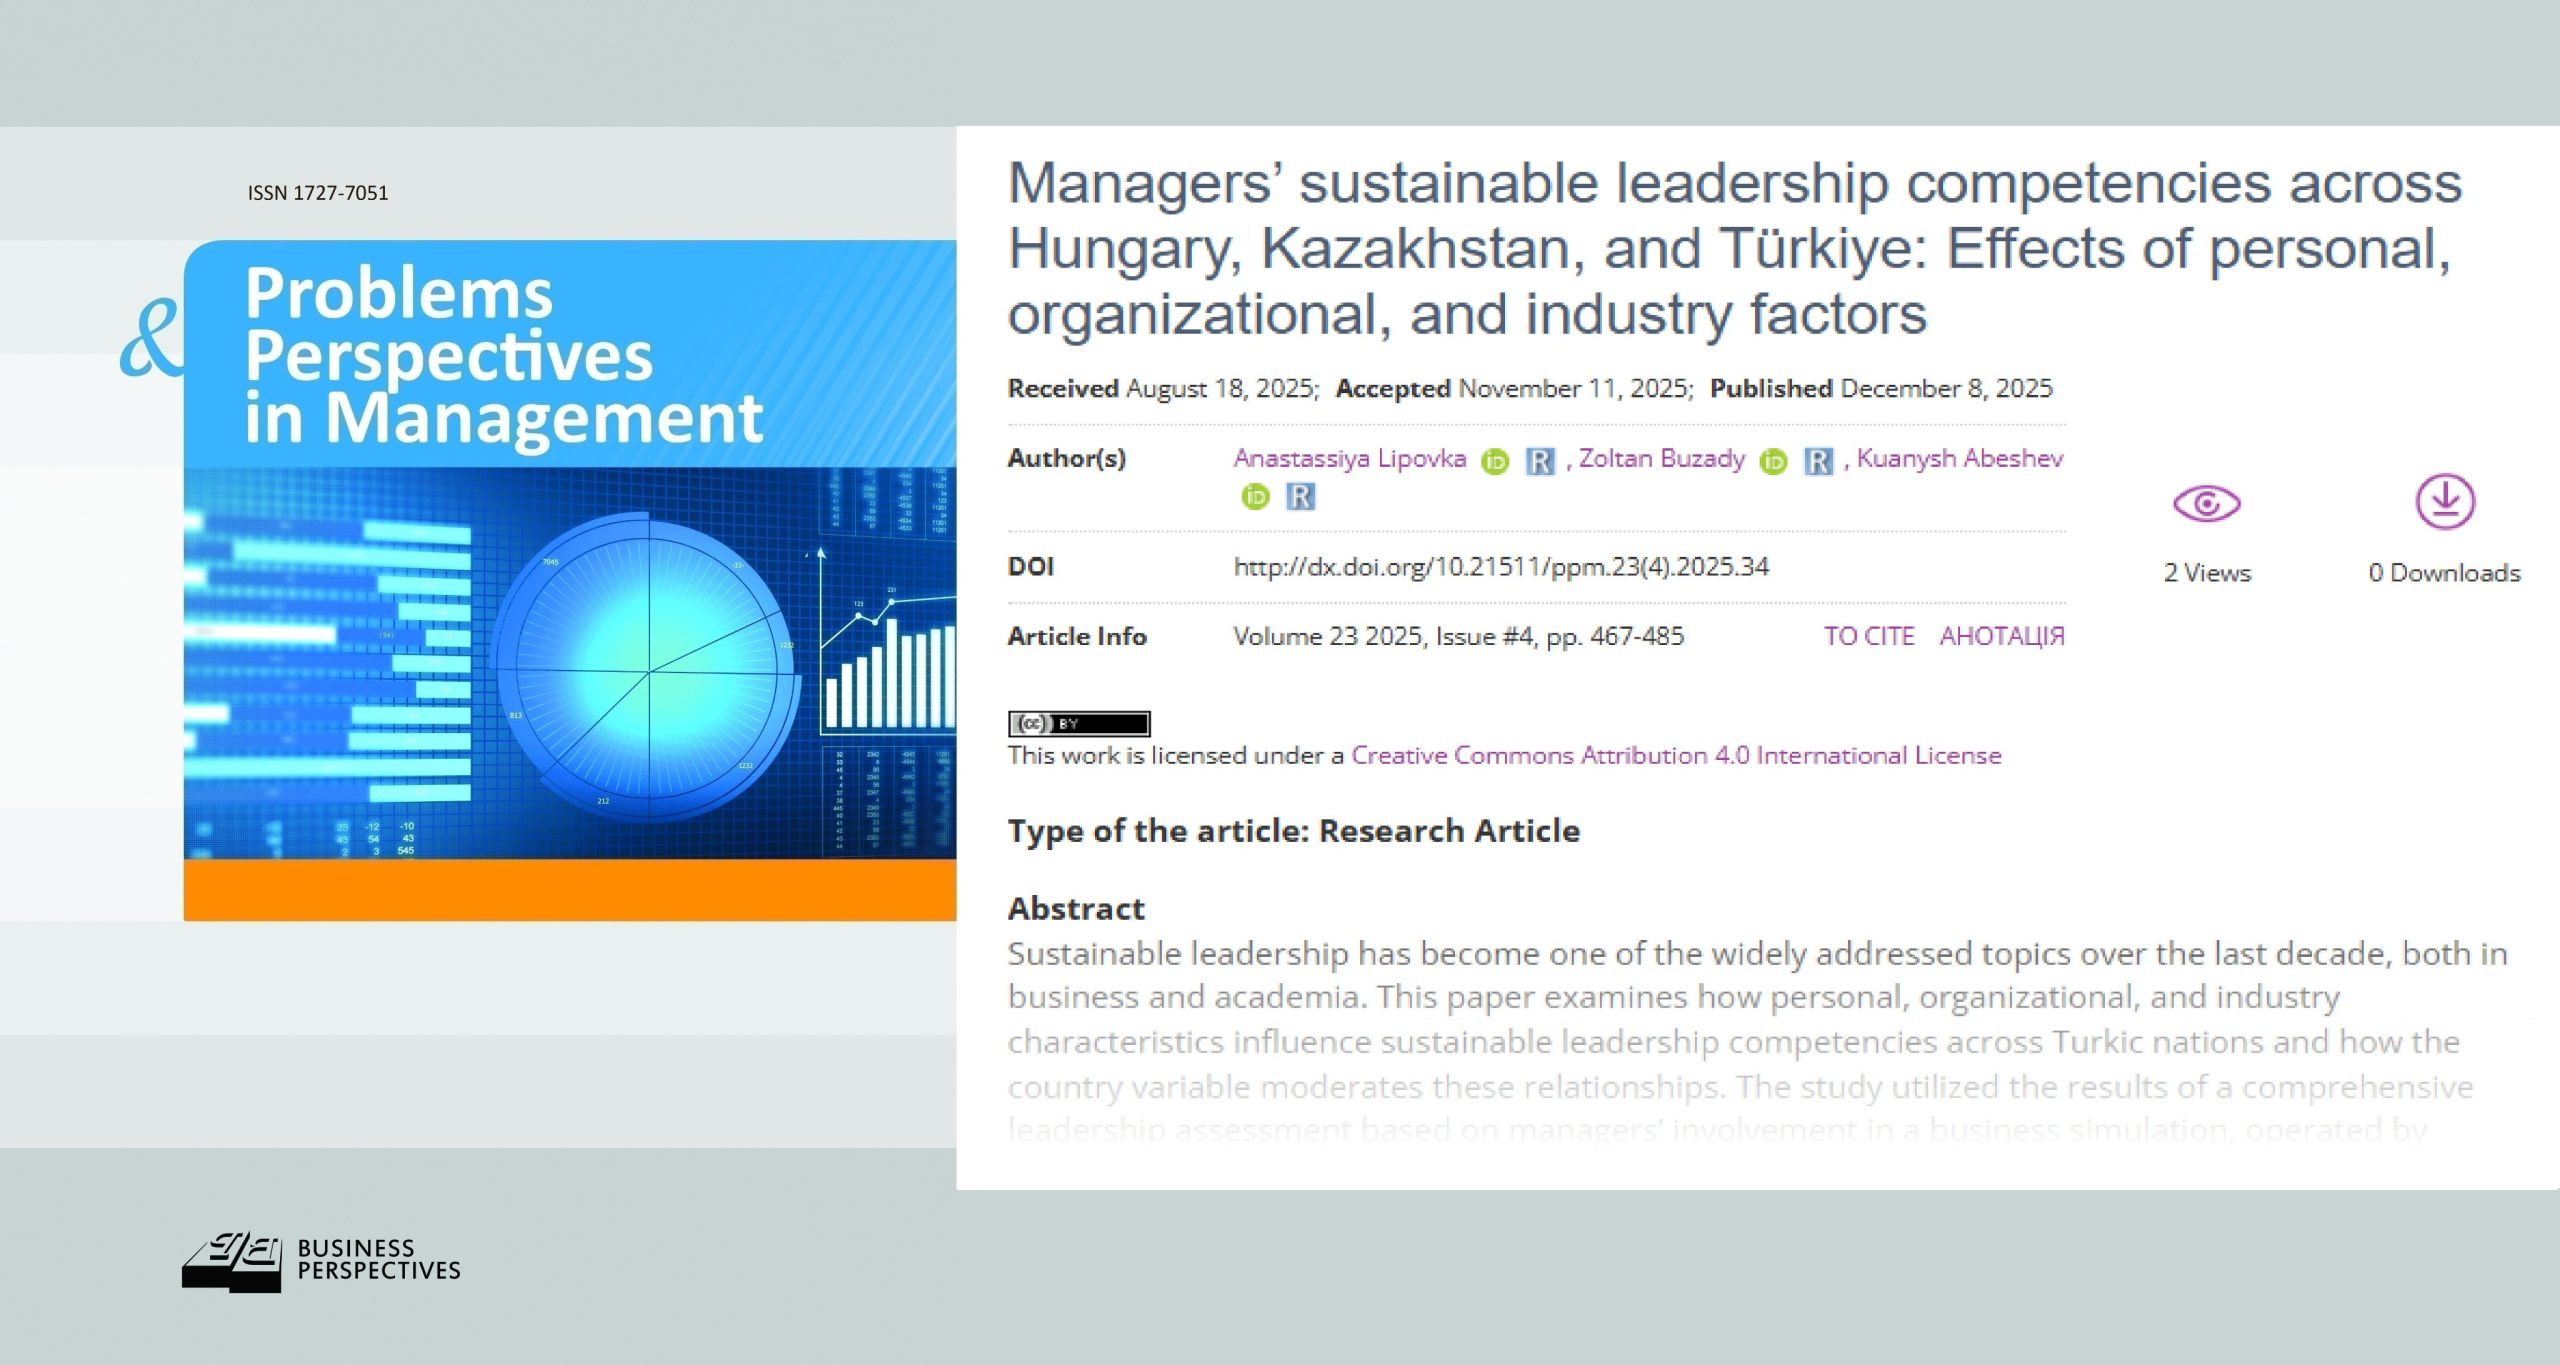This screenshot has width=2560, height=1365.
Task: Open author link Zoltan Buzady
Action: coord(1661,458)
